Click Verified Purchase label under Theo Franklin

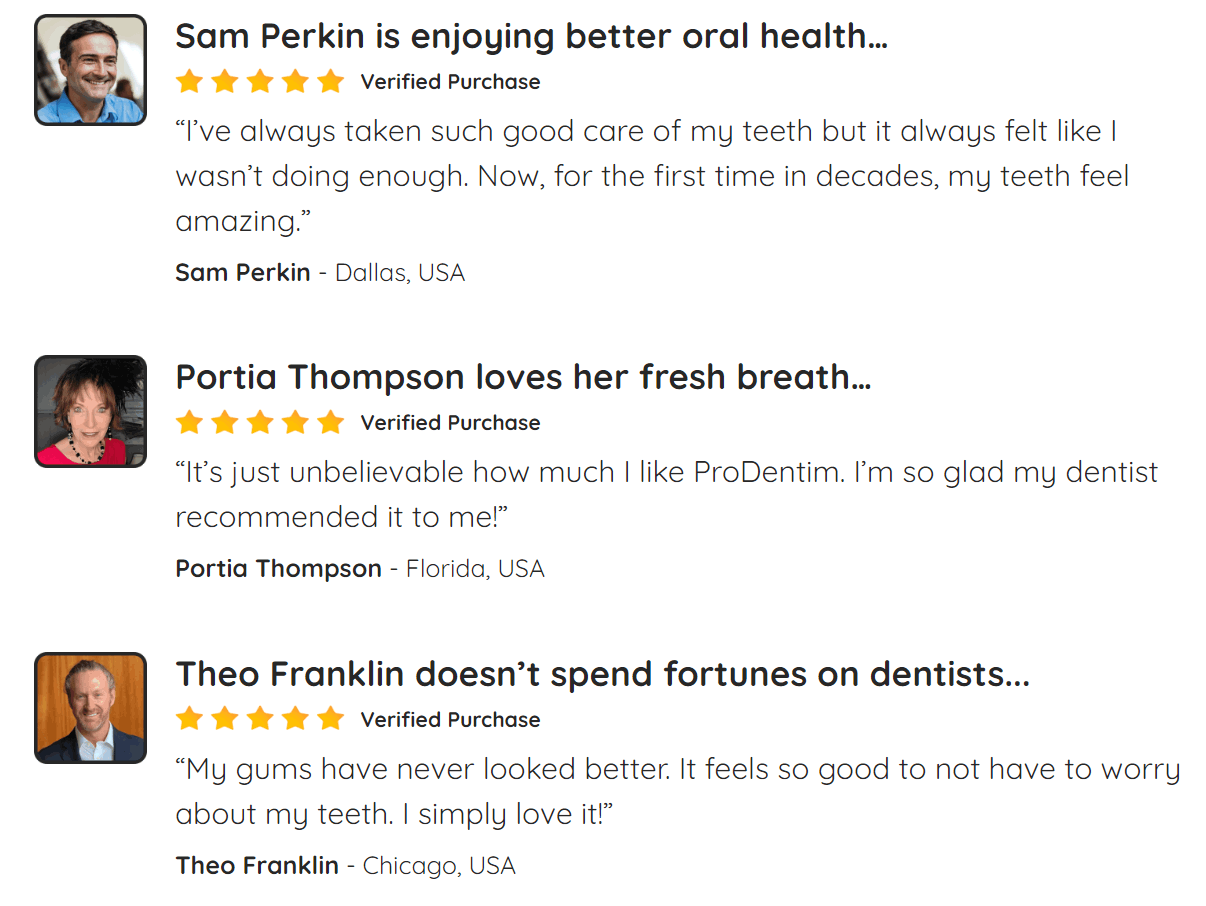pos(450,720)
